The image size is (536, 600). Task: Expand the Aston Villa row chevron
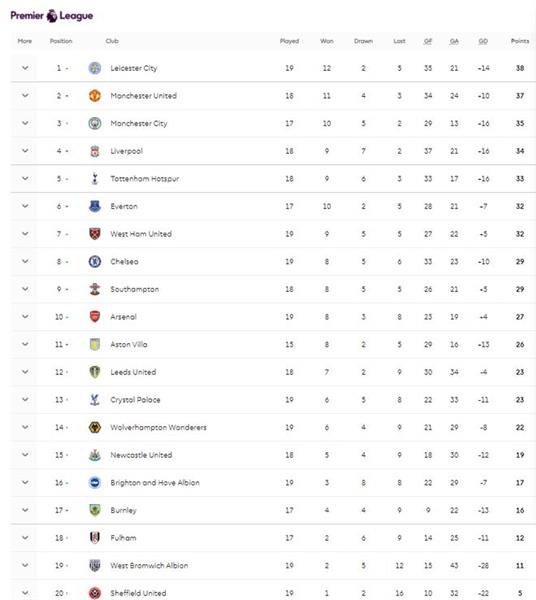click(x=25, y=344)
